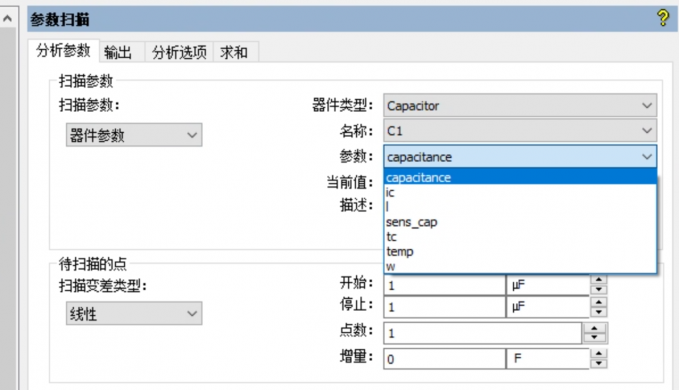Select temp in the dropdown list
This screenshot has width=679, height=390.
(x=520, y=251)
